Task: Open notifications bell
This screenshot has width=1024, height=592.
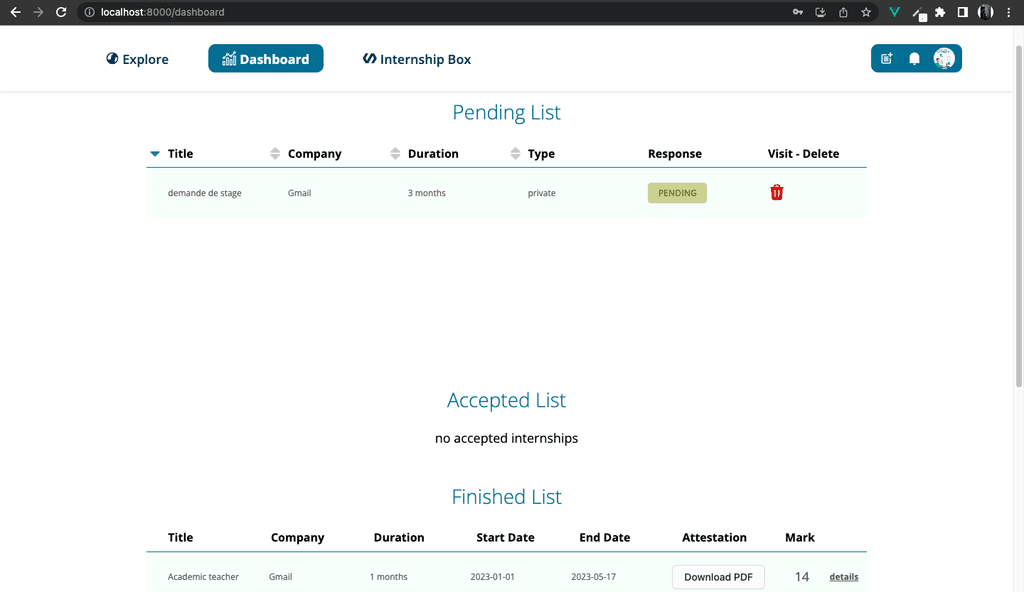Action: tap(914, 59)
